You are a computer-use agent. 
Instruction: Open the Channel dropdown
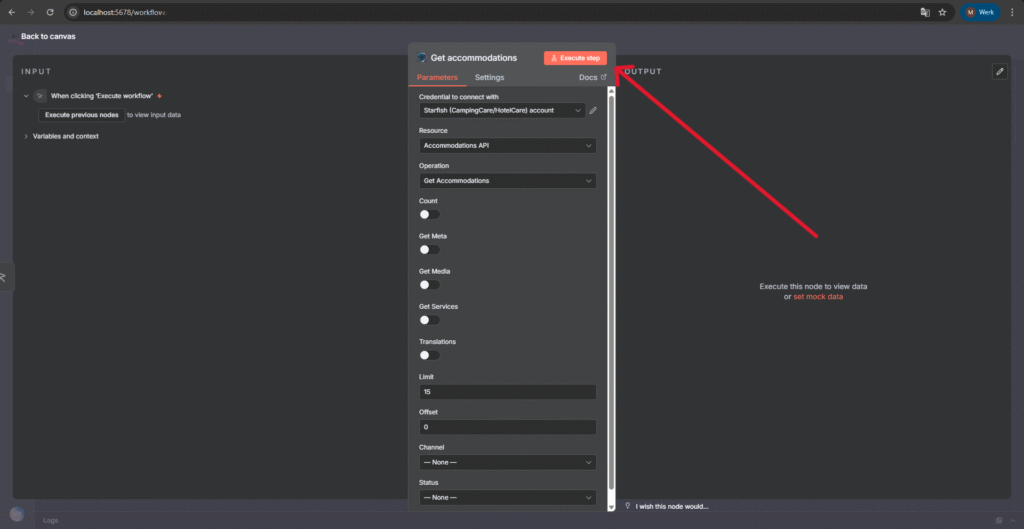tap(507, 463)
